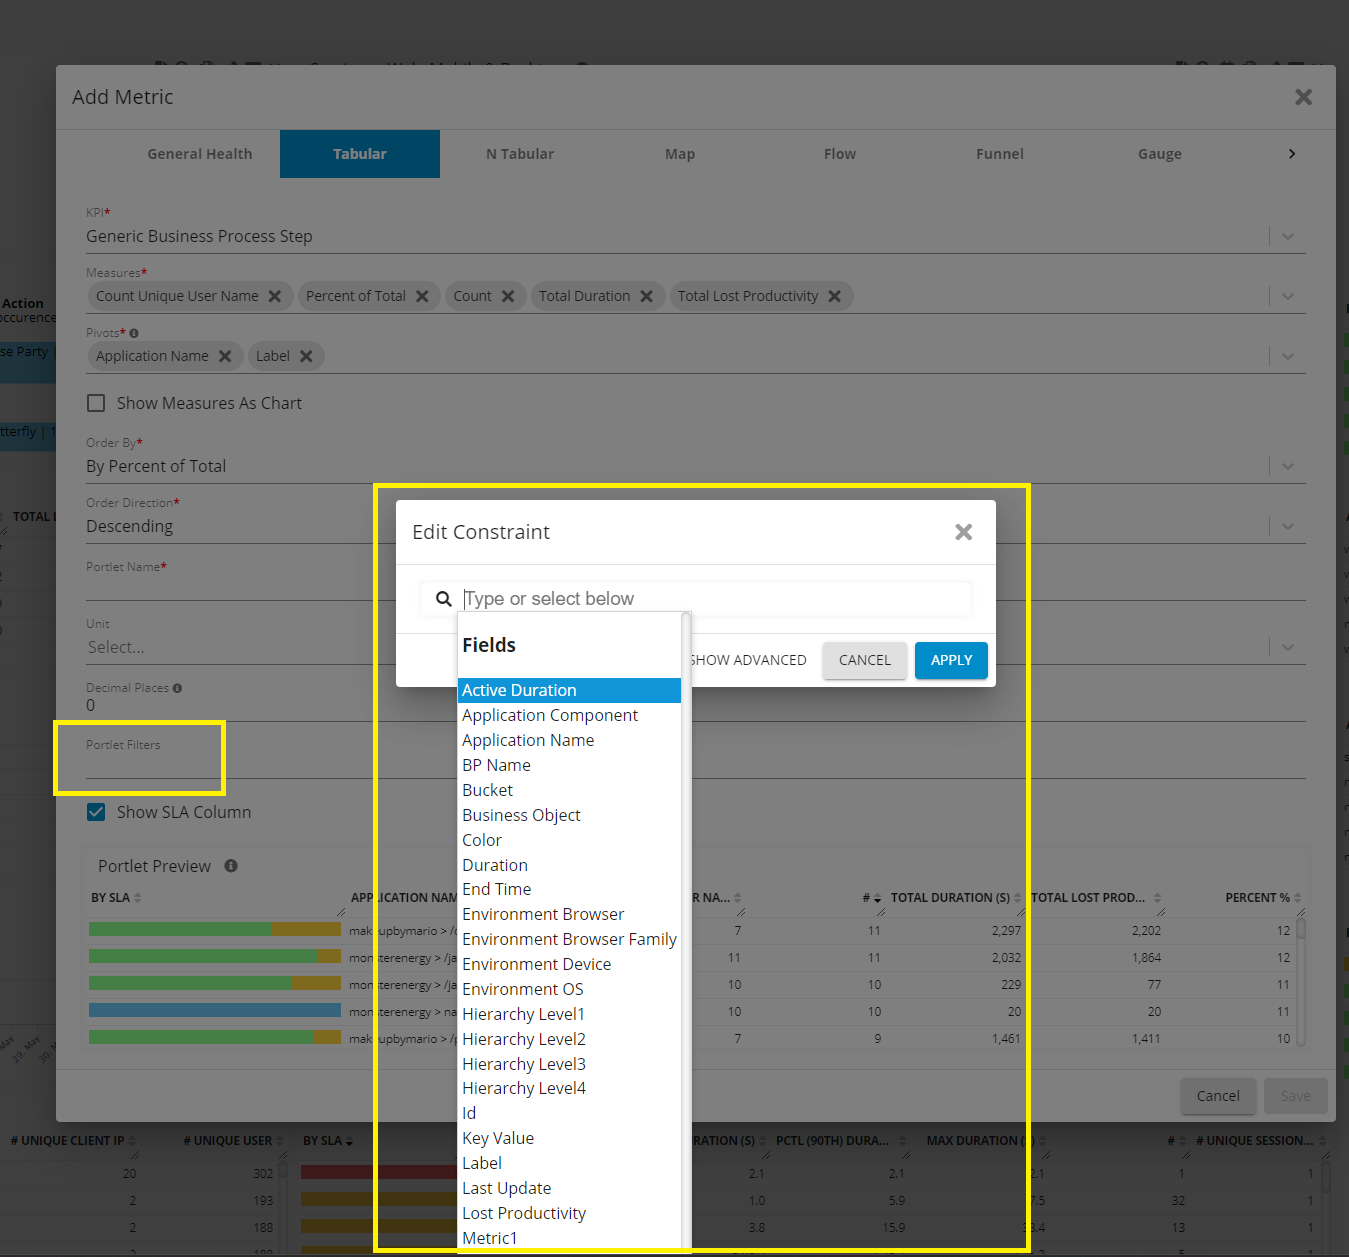Screen dimensions: 1349x1257
Task: Remove the Total Lost Productivity chip
Action: [835, 296]
